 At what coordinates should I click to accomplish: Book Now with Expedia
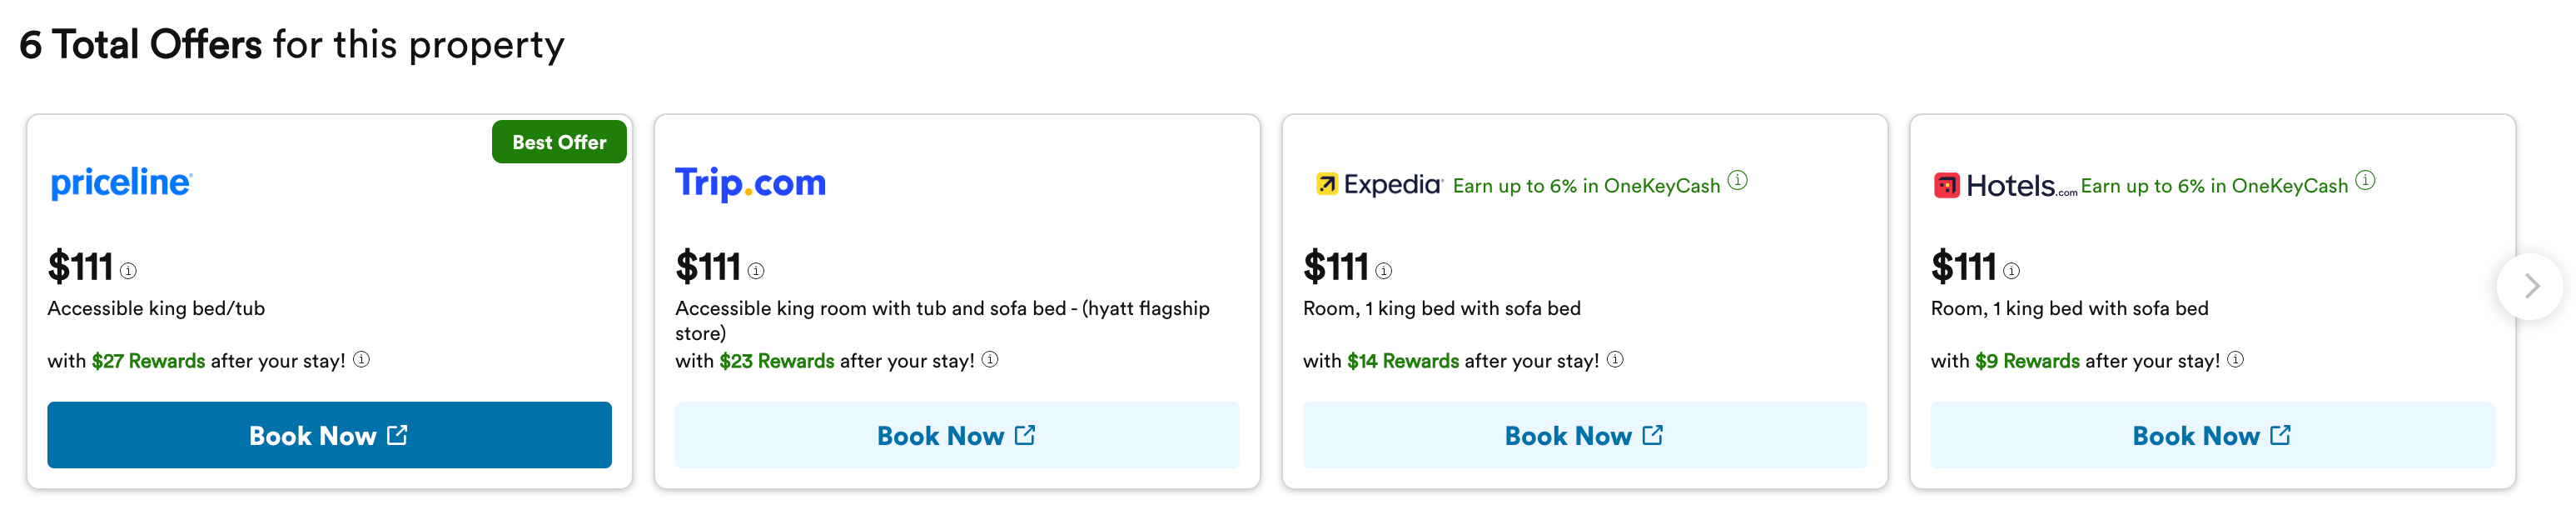coord(1584,435)
